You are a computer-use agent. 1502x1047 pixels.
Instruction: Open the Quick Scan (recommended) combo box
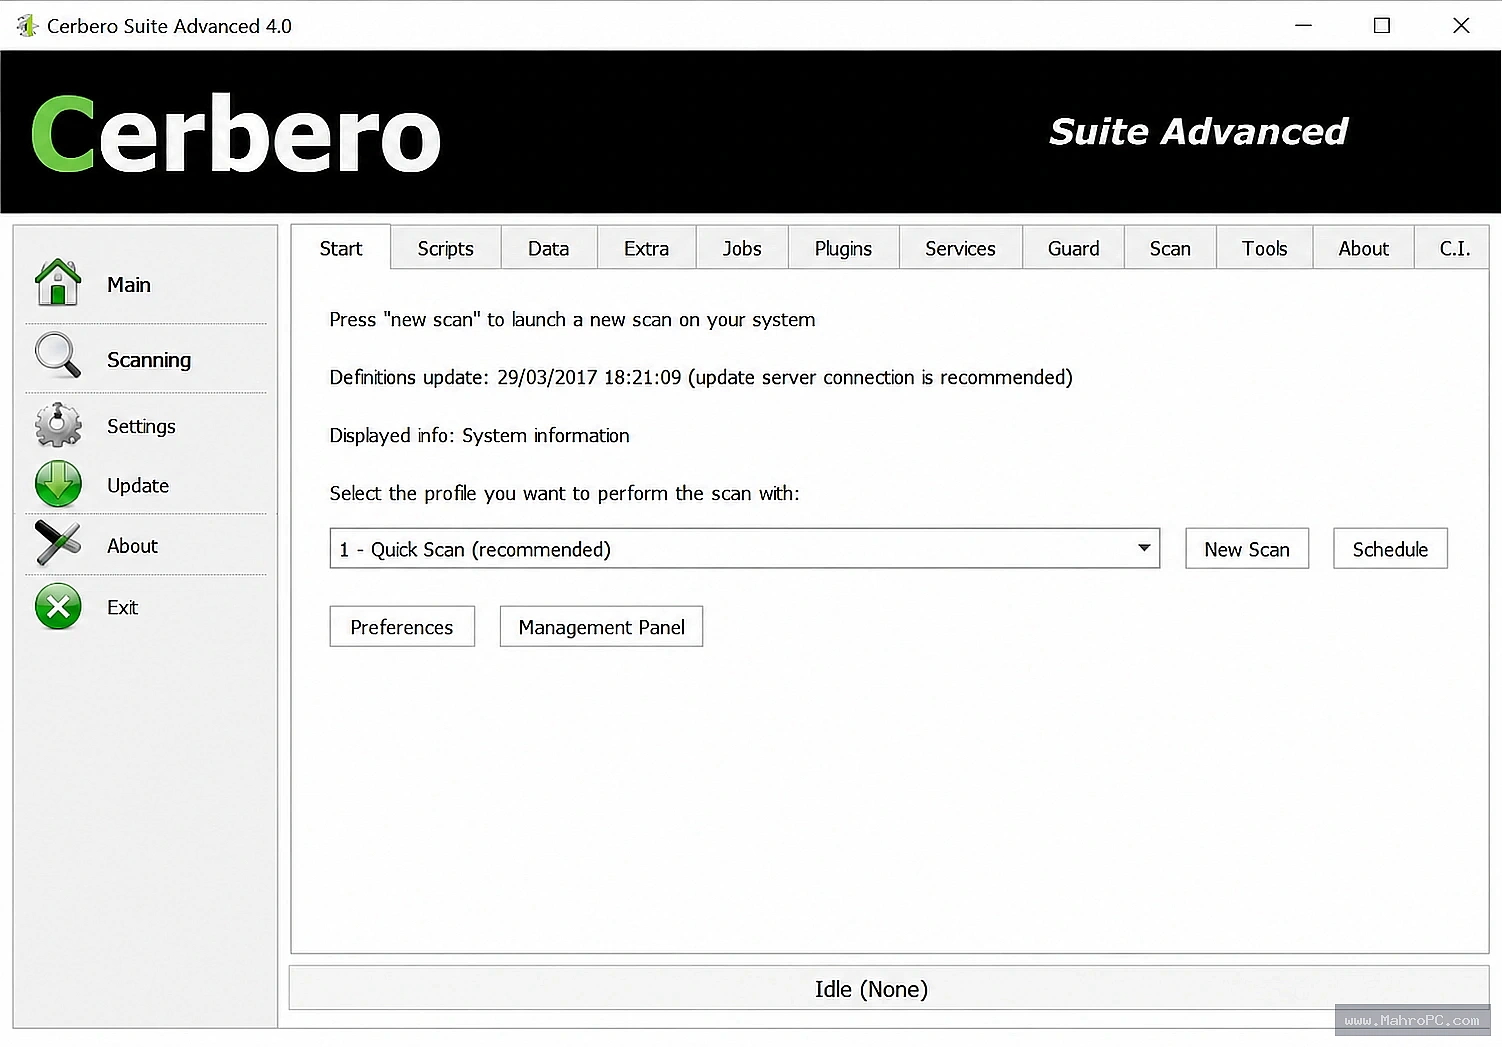click(x=745, y=548)
